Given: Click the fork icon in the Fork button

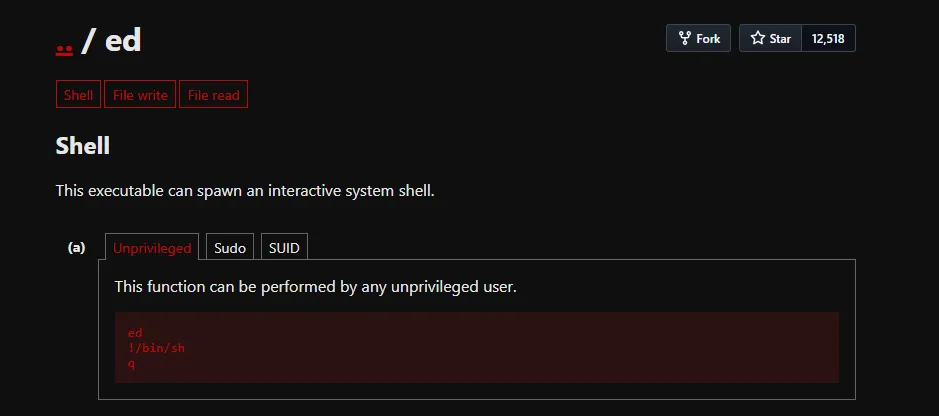Looking at the screenshot, I should [x=684, y=38].
